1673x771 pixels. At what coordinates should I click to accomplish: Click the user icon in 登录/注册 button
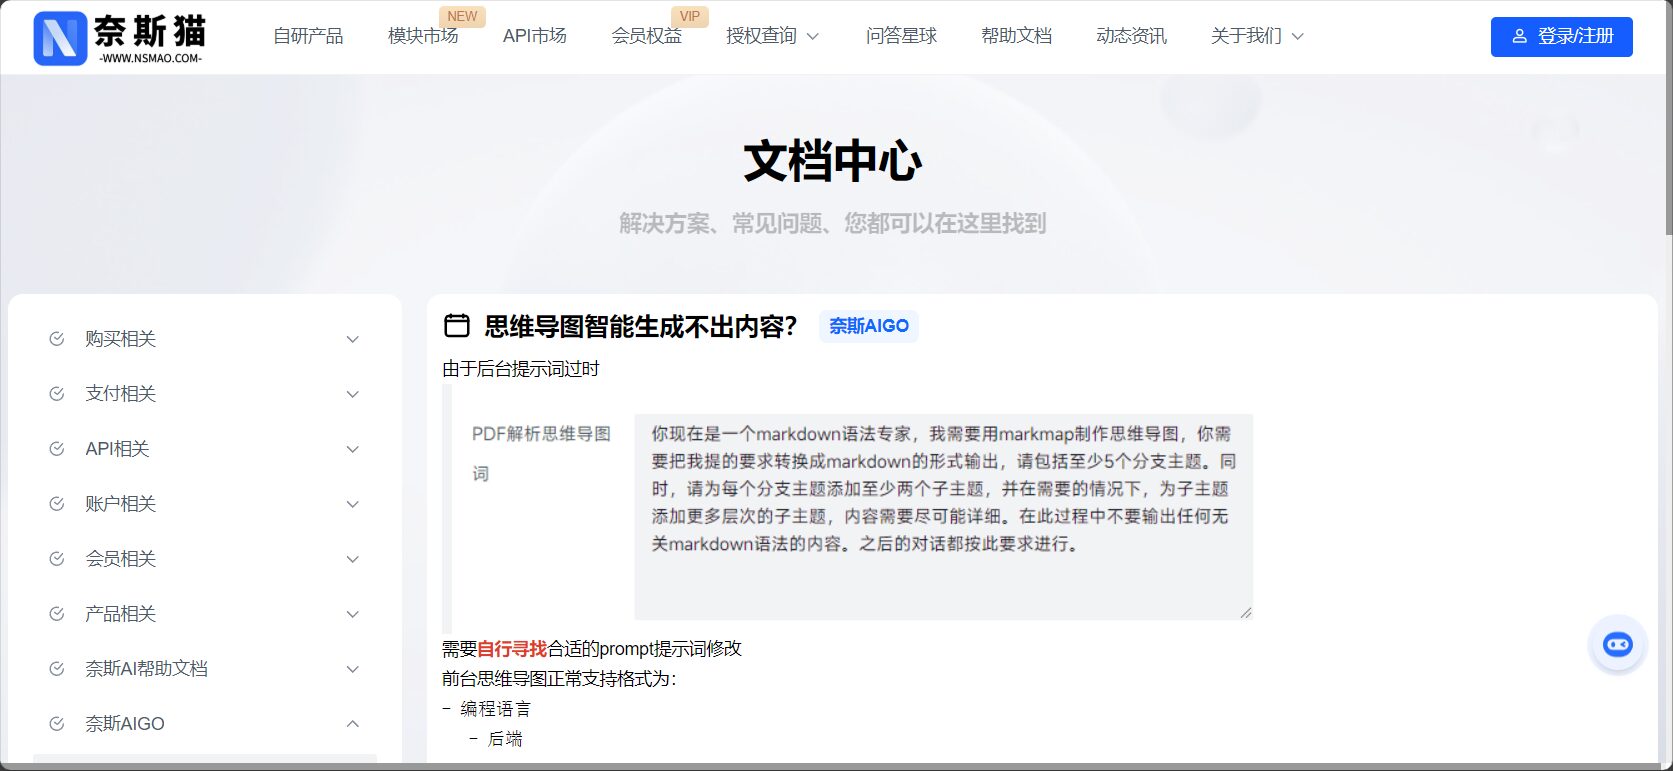[x=1519, y=36]
